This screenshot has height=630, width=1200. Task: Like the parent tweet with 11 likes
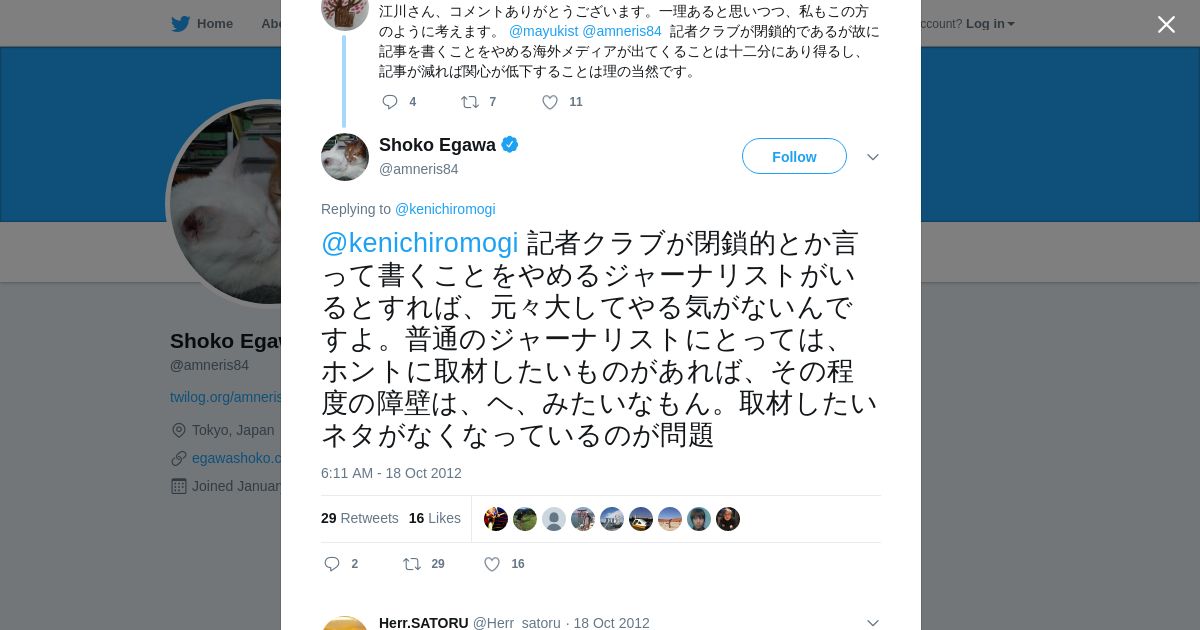(x=550, y=102)
